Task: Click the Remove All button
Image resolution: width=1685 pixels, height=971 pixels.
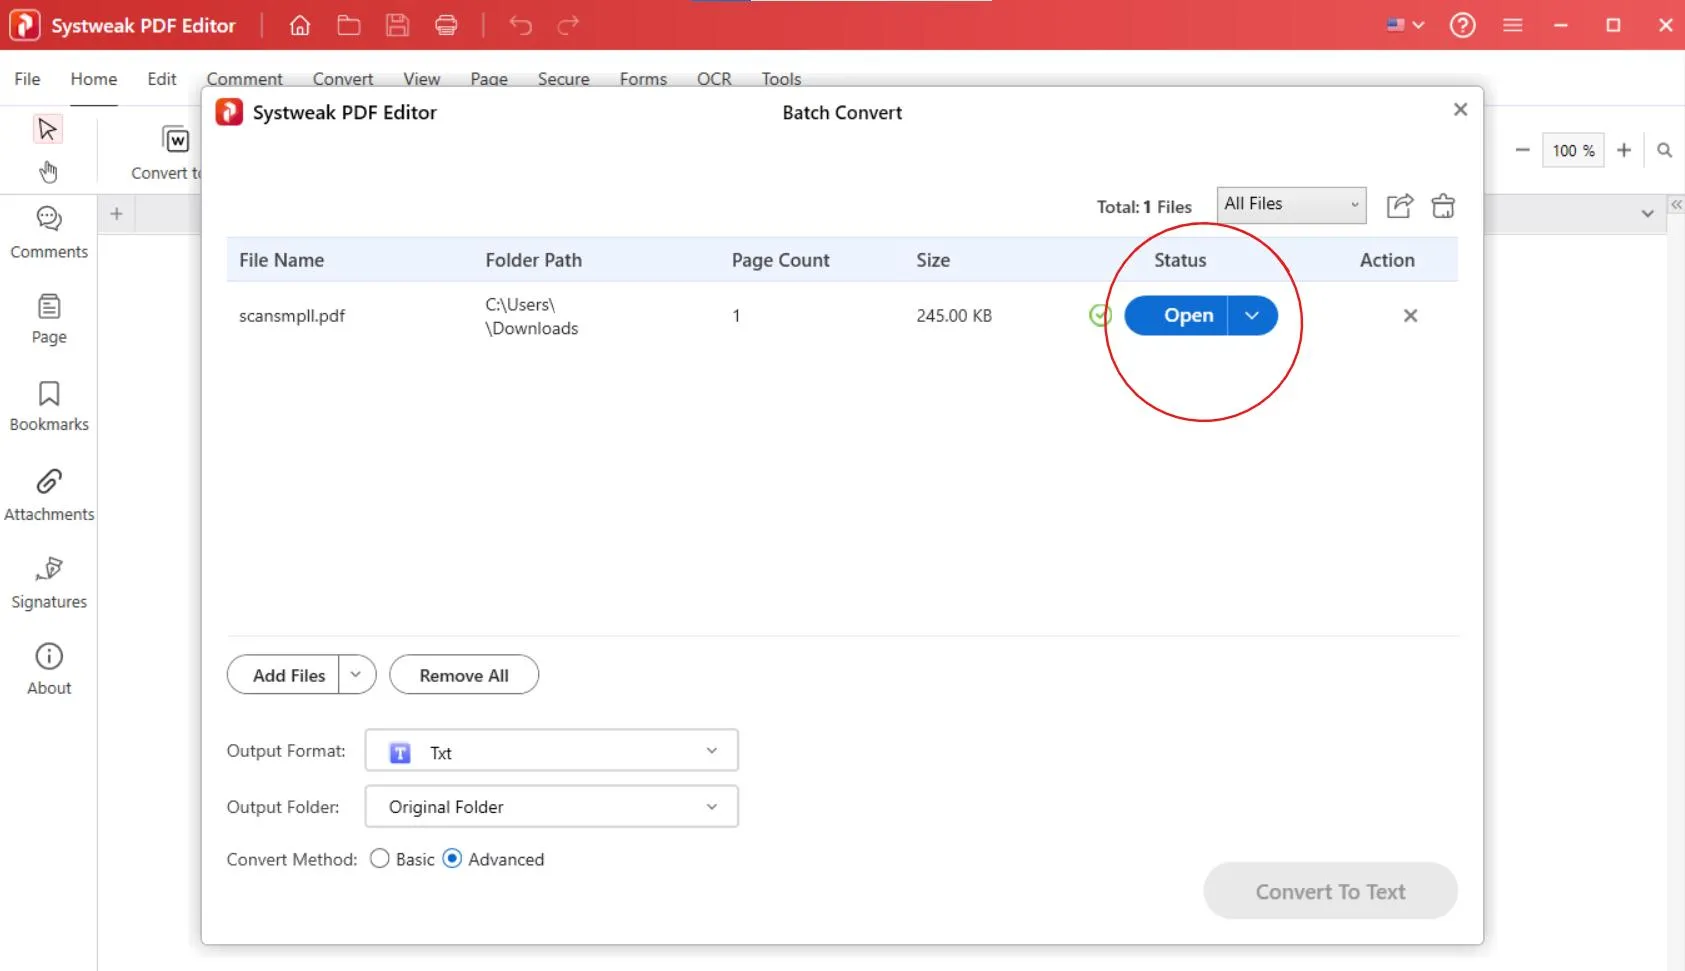Action: (x=464, y=675)
